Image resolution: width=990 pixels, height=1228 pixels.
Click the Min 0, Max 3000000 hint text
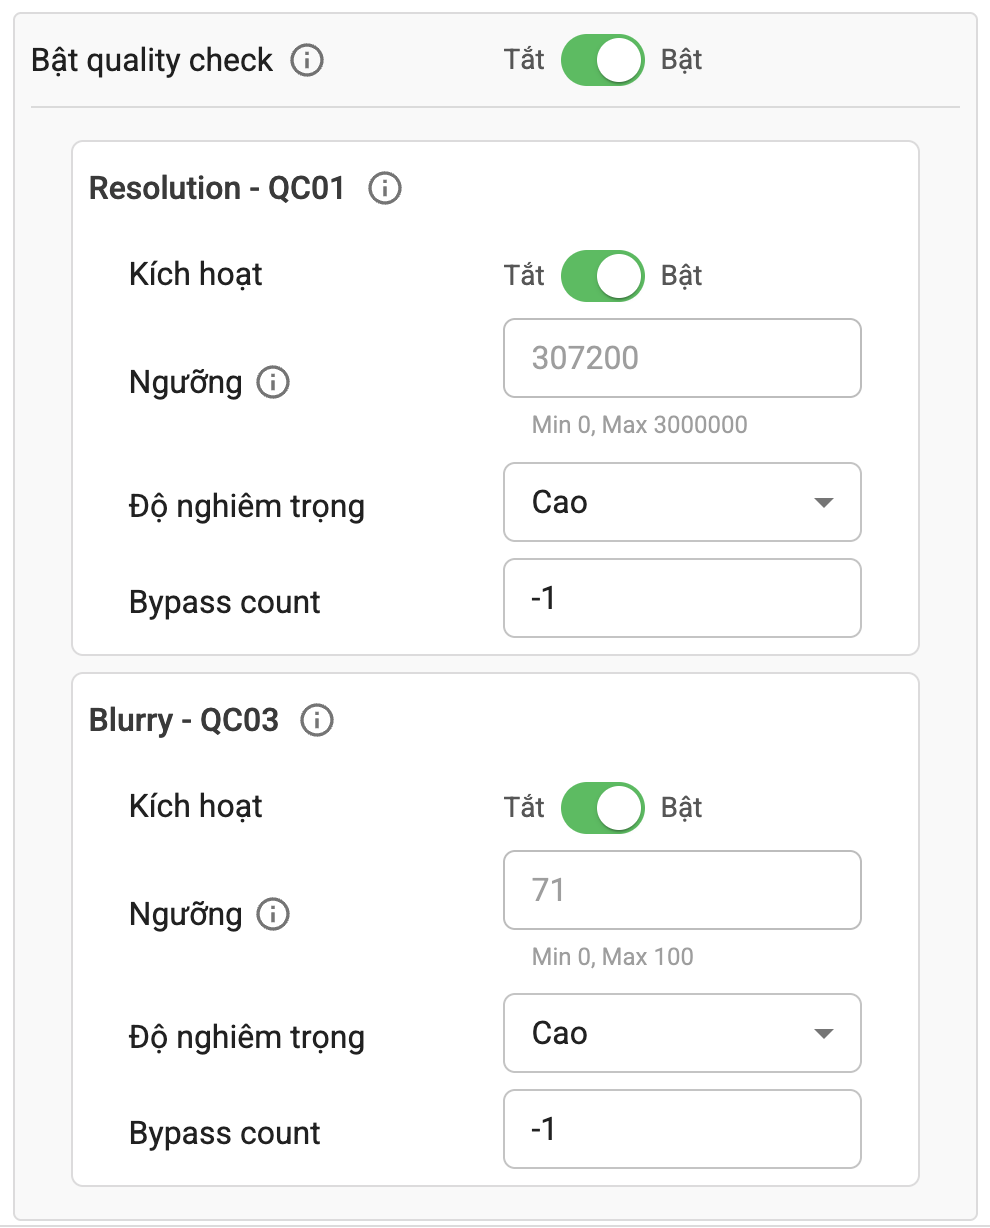(639, 425)
